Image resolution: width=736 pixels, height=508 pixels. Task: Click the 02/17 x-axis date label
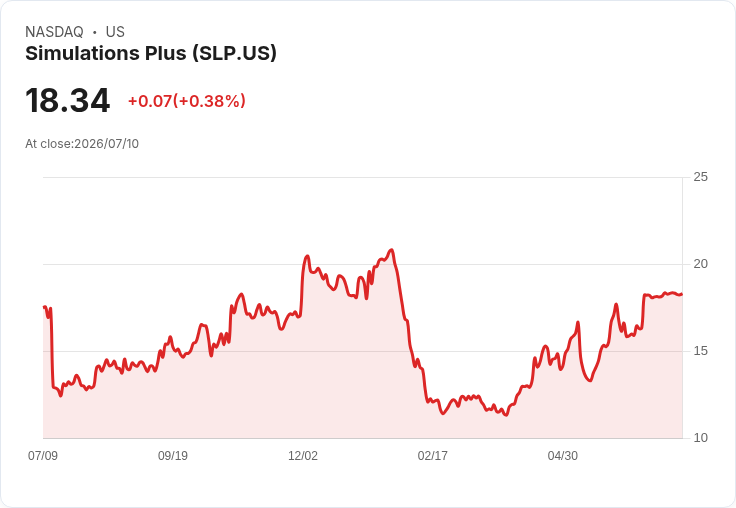432,455
